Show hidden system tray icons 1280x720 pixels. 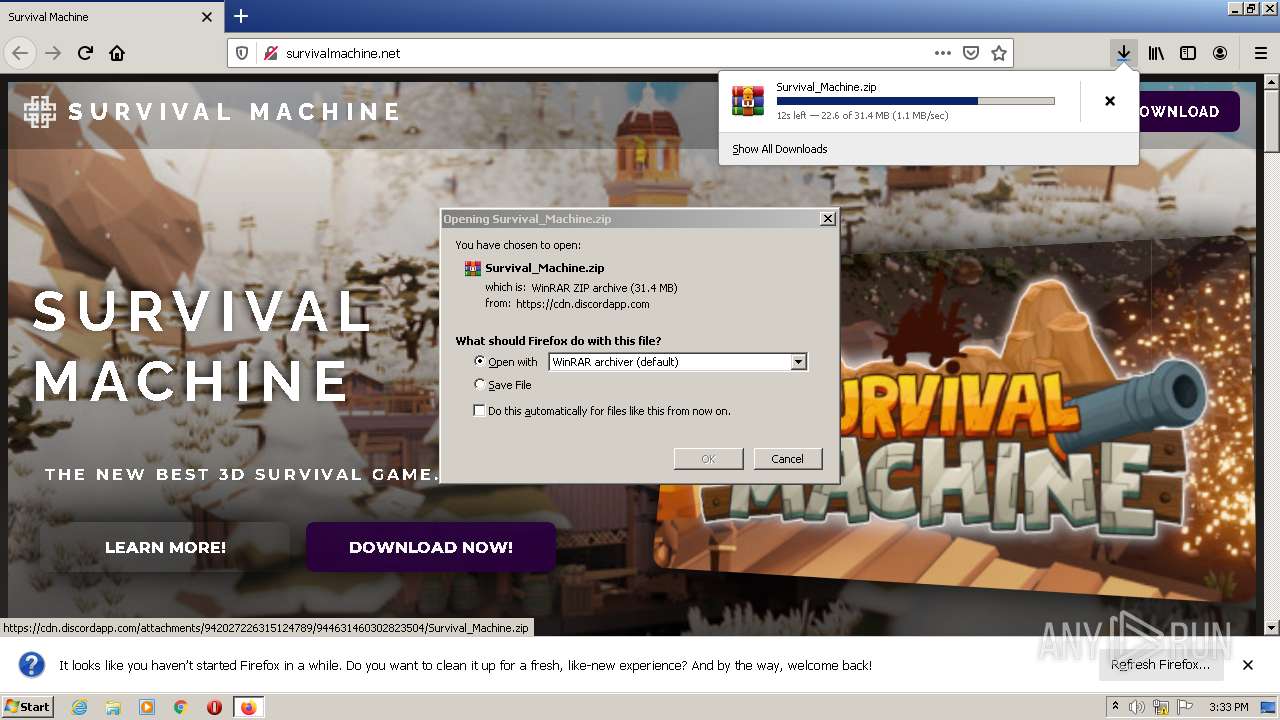click(x=1116, y=707)
